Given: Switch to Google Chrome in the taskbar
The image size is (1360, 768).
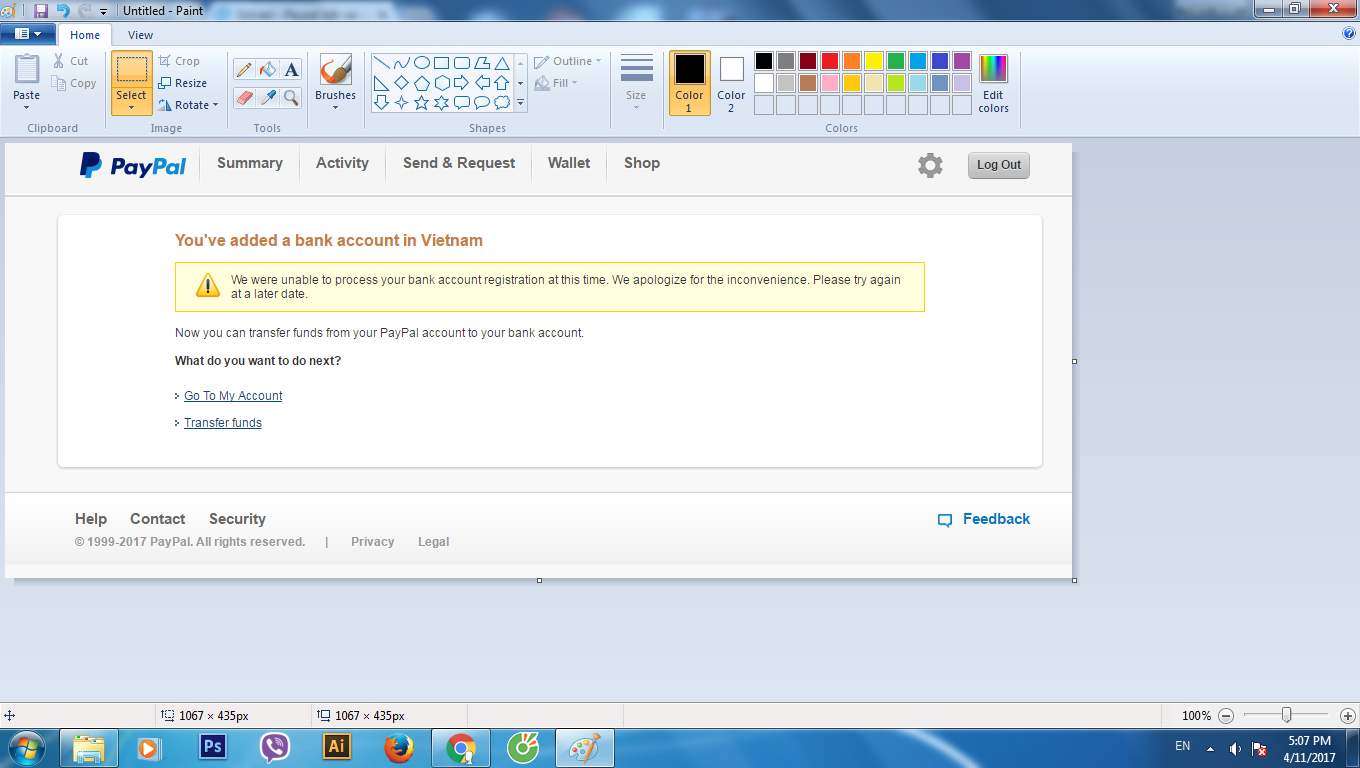Looking at the screenshot, I should [461, 747].
